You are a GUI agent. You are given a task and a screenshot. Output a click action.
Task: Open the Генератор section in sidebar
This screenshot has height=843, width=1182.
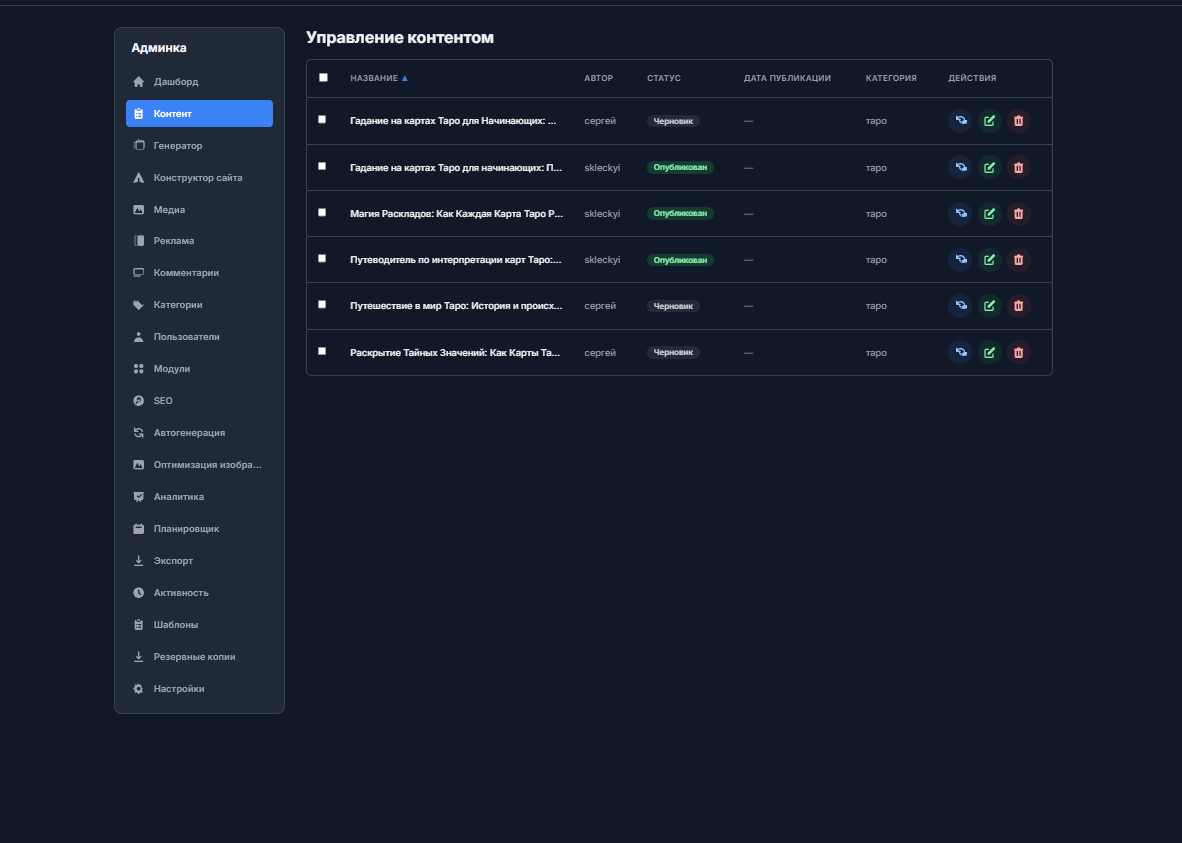[177, 146]
